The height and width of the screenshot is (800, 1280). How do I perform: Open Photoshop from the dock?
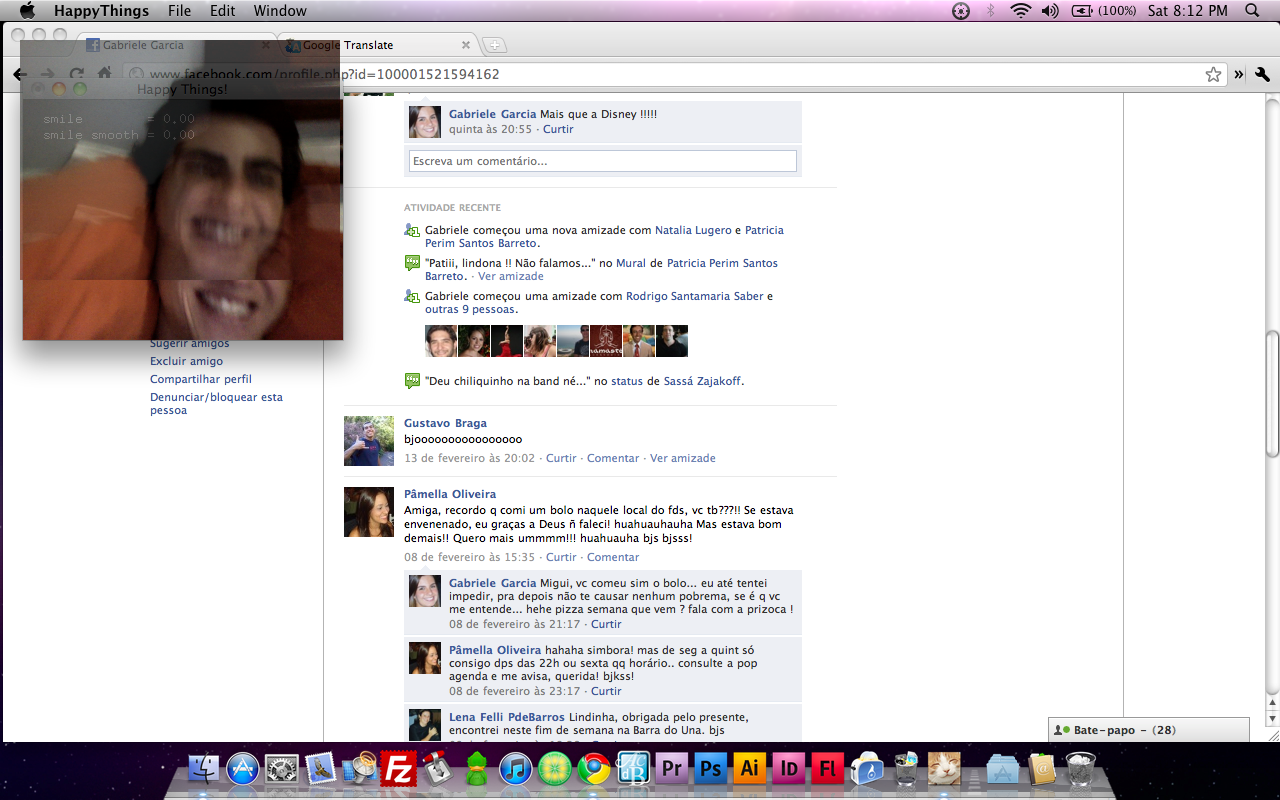point(710,768)
